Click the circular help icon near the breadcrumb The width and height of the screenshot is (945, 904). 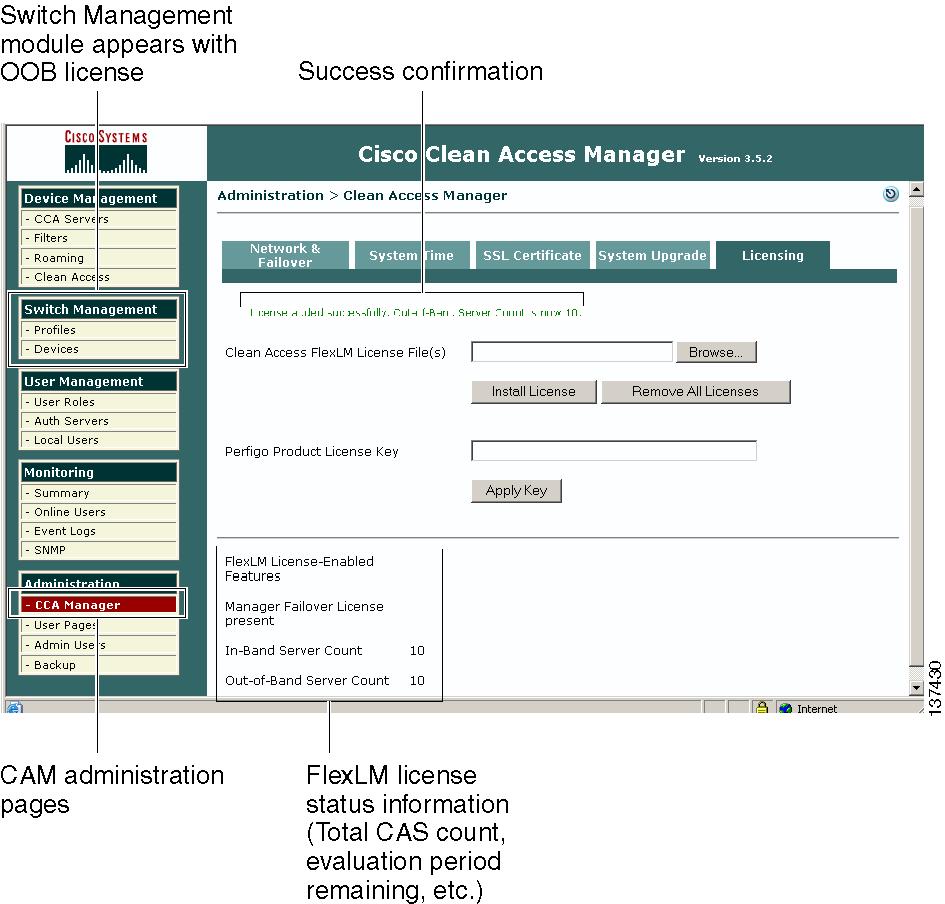tap(890, 194)
